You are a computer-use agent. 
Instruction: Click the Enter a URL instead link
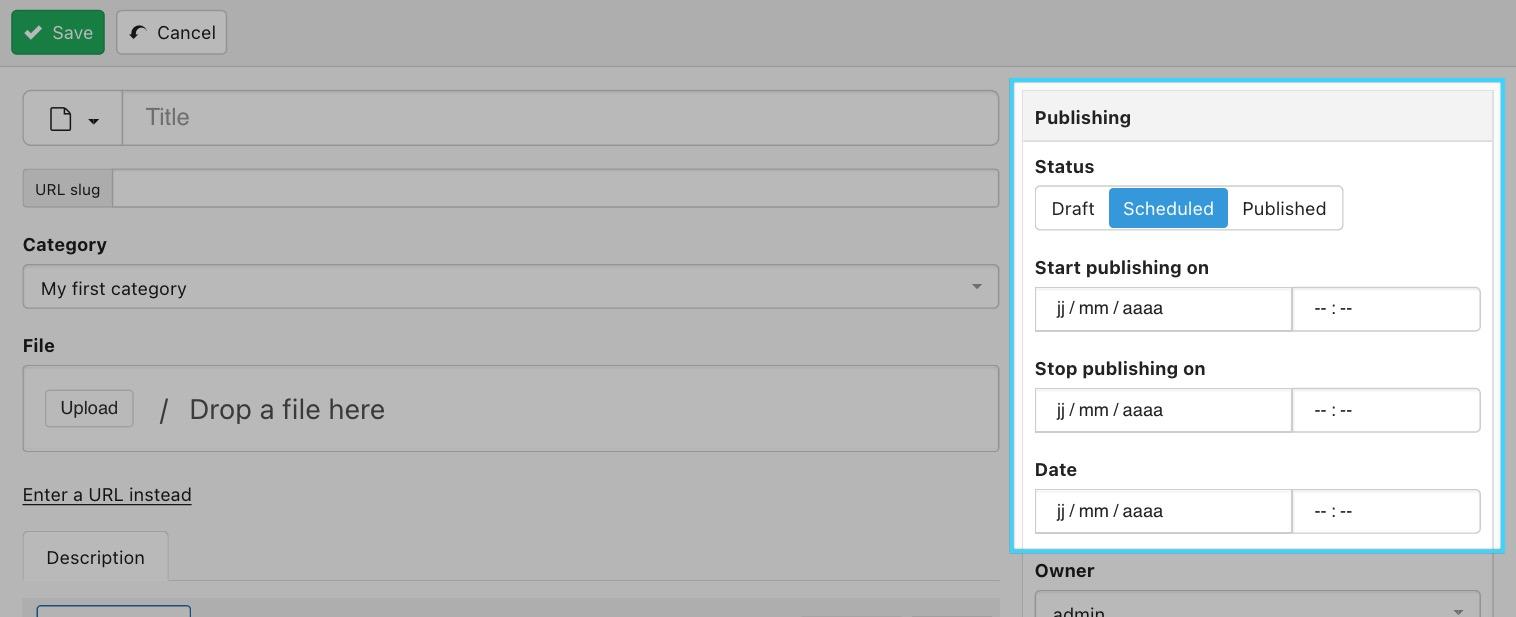coord(107,495)
